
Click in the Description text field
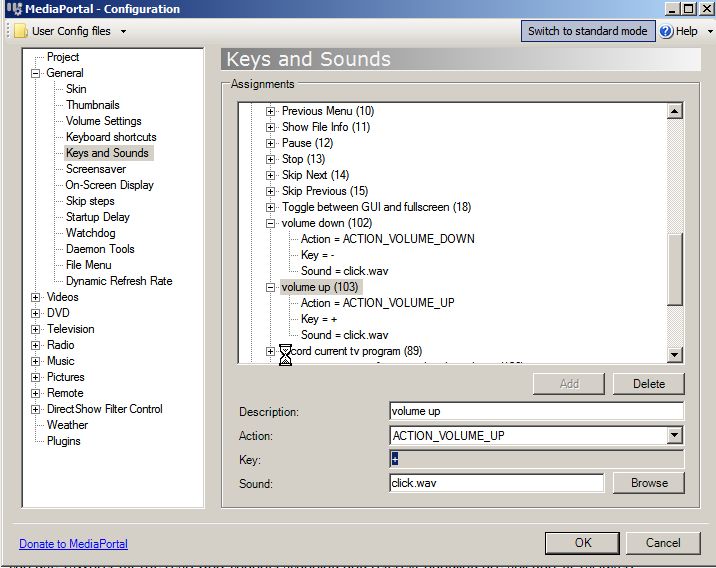pos(537,411)
